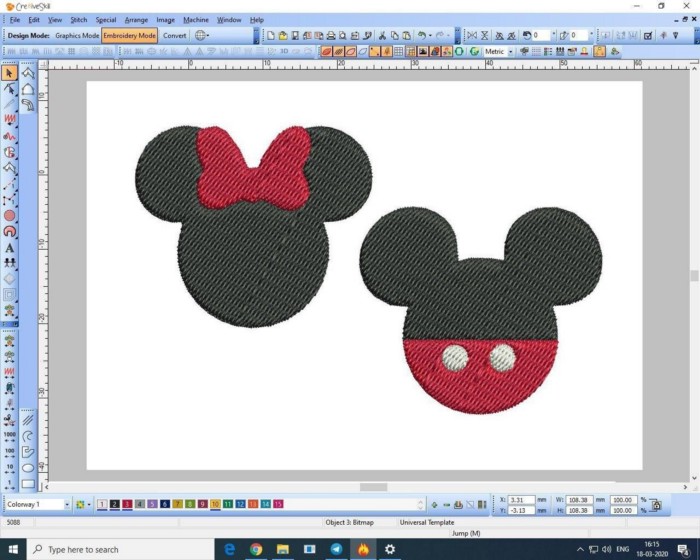
Task: Click the green 'G' CorelDRAW icon
Action: click(474, 51)
